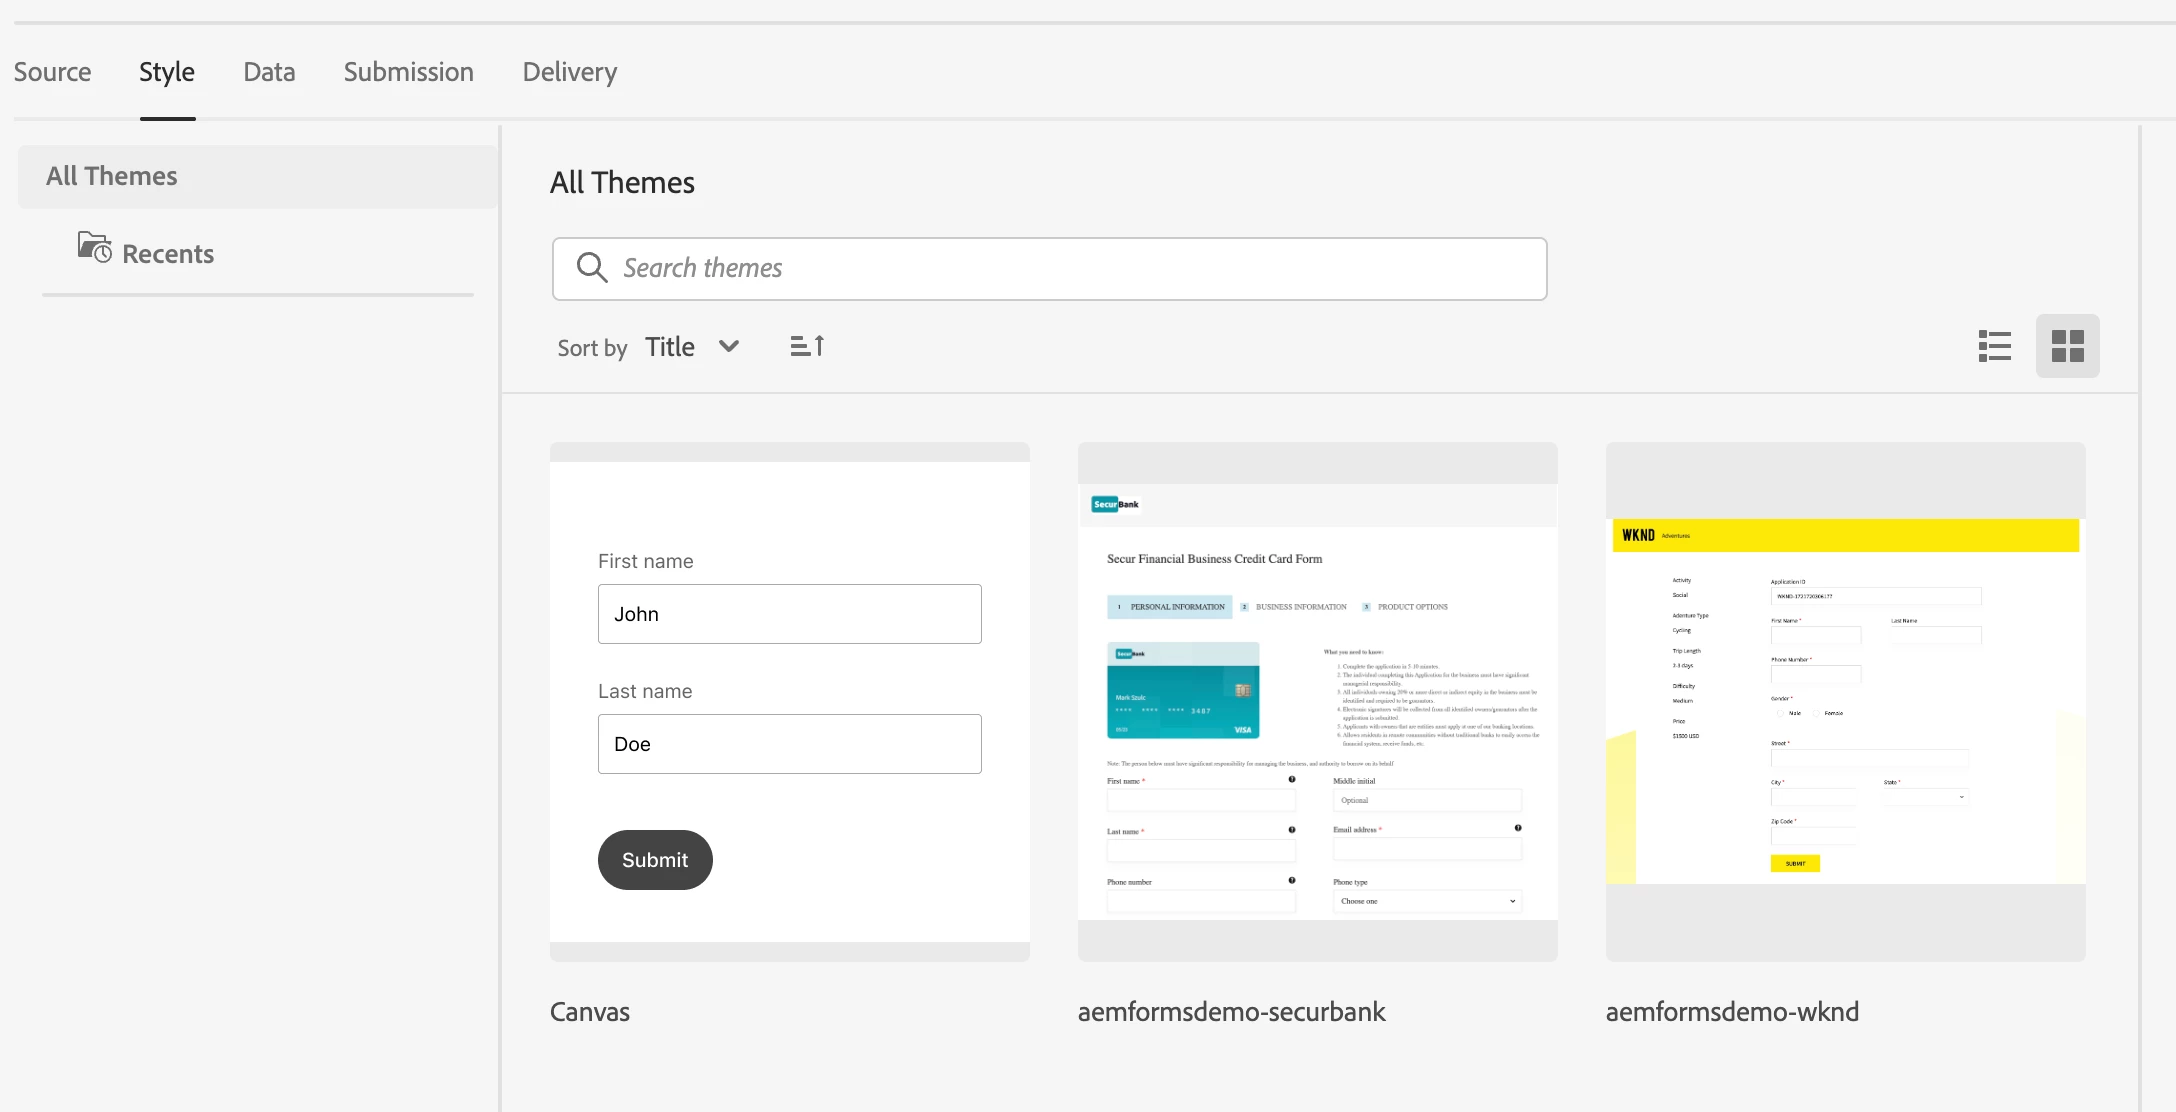Click the Canvas theme title
The image size is (2176, 1112).
coord(590,1012)
